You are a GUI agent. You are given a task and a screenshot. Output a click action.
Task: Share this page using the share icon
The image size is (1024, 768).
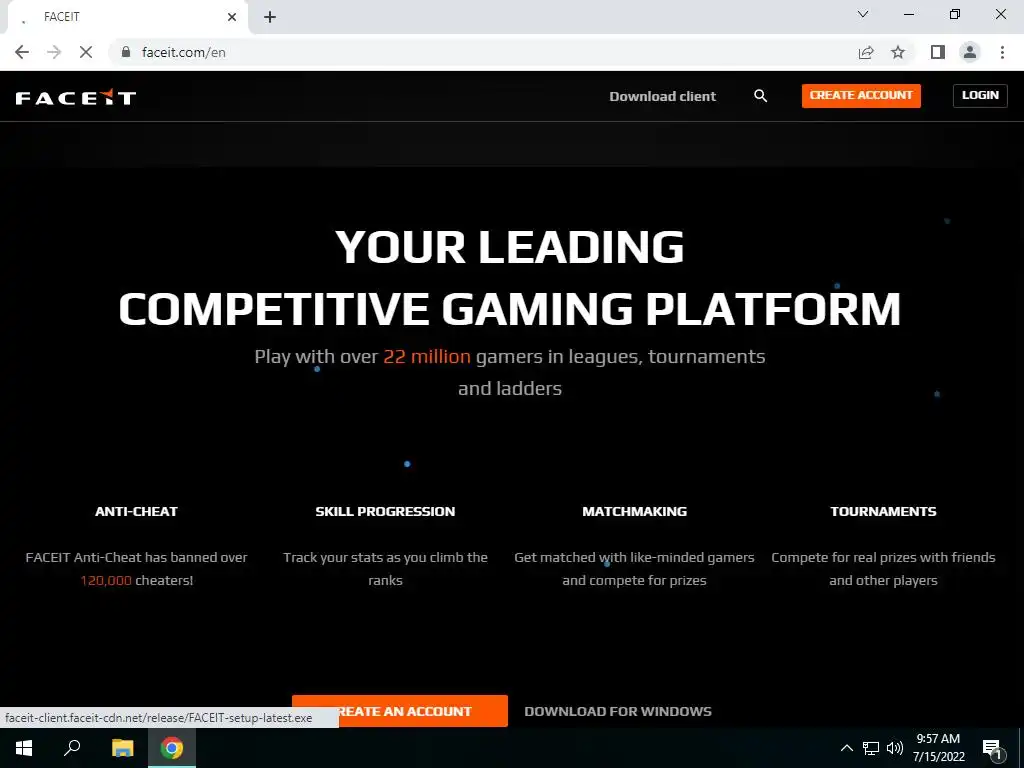tap(866, 52)
